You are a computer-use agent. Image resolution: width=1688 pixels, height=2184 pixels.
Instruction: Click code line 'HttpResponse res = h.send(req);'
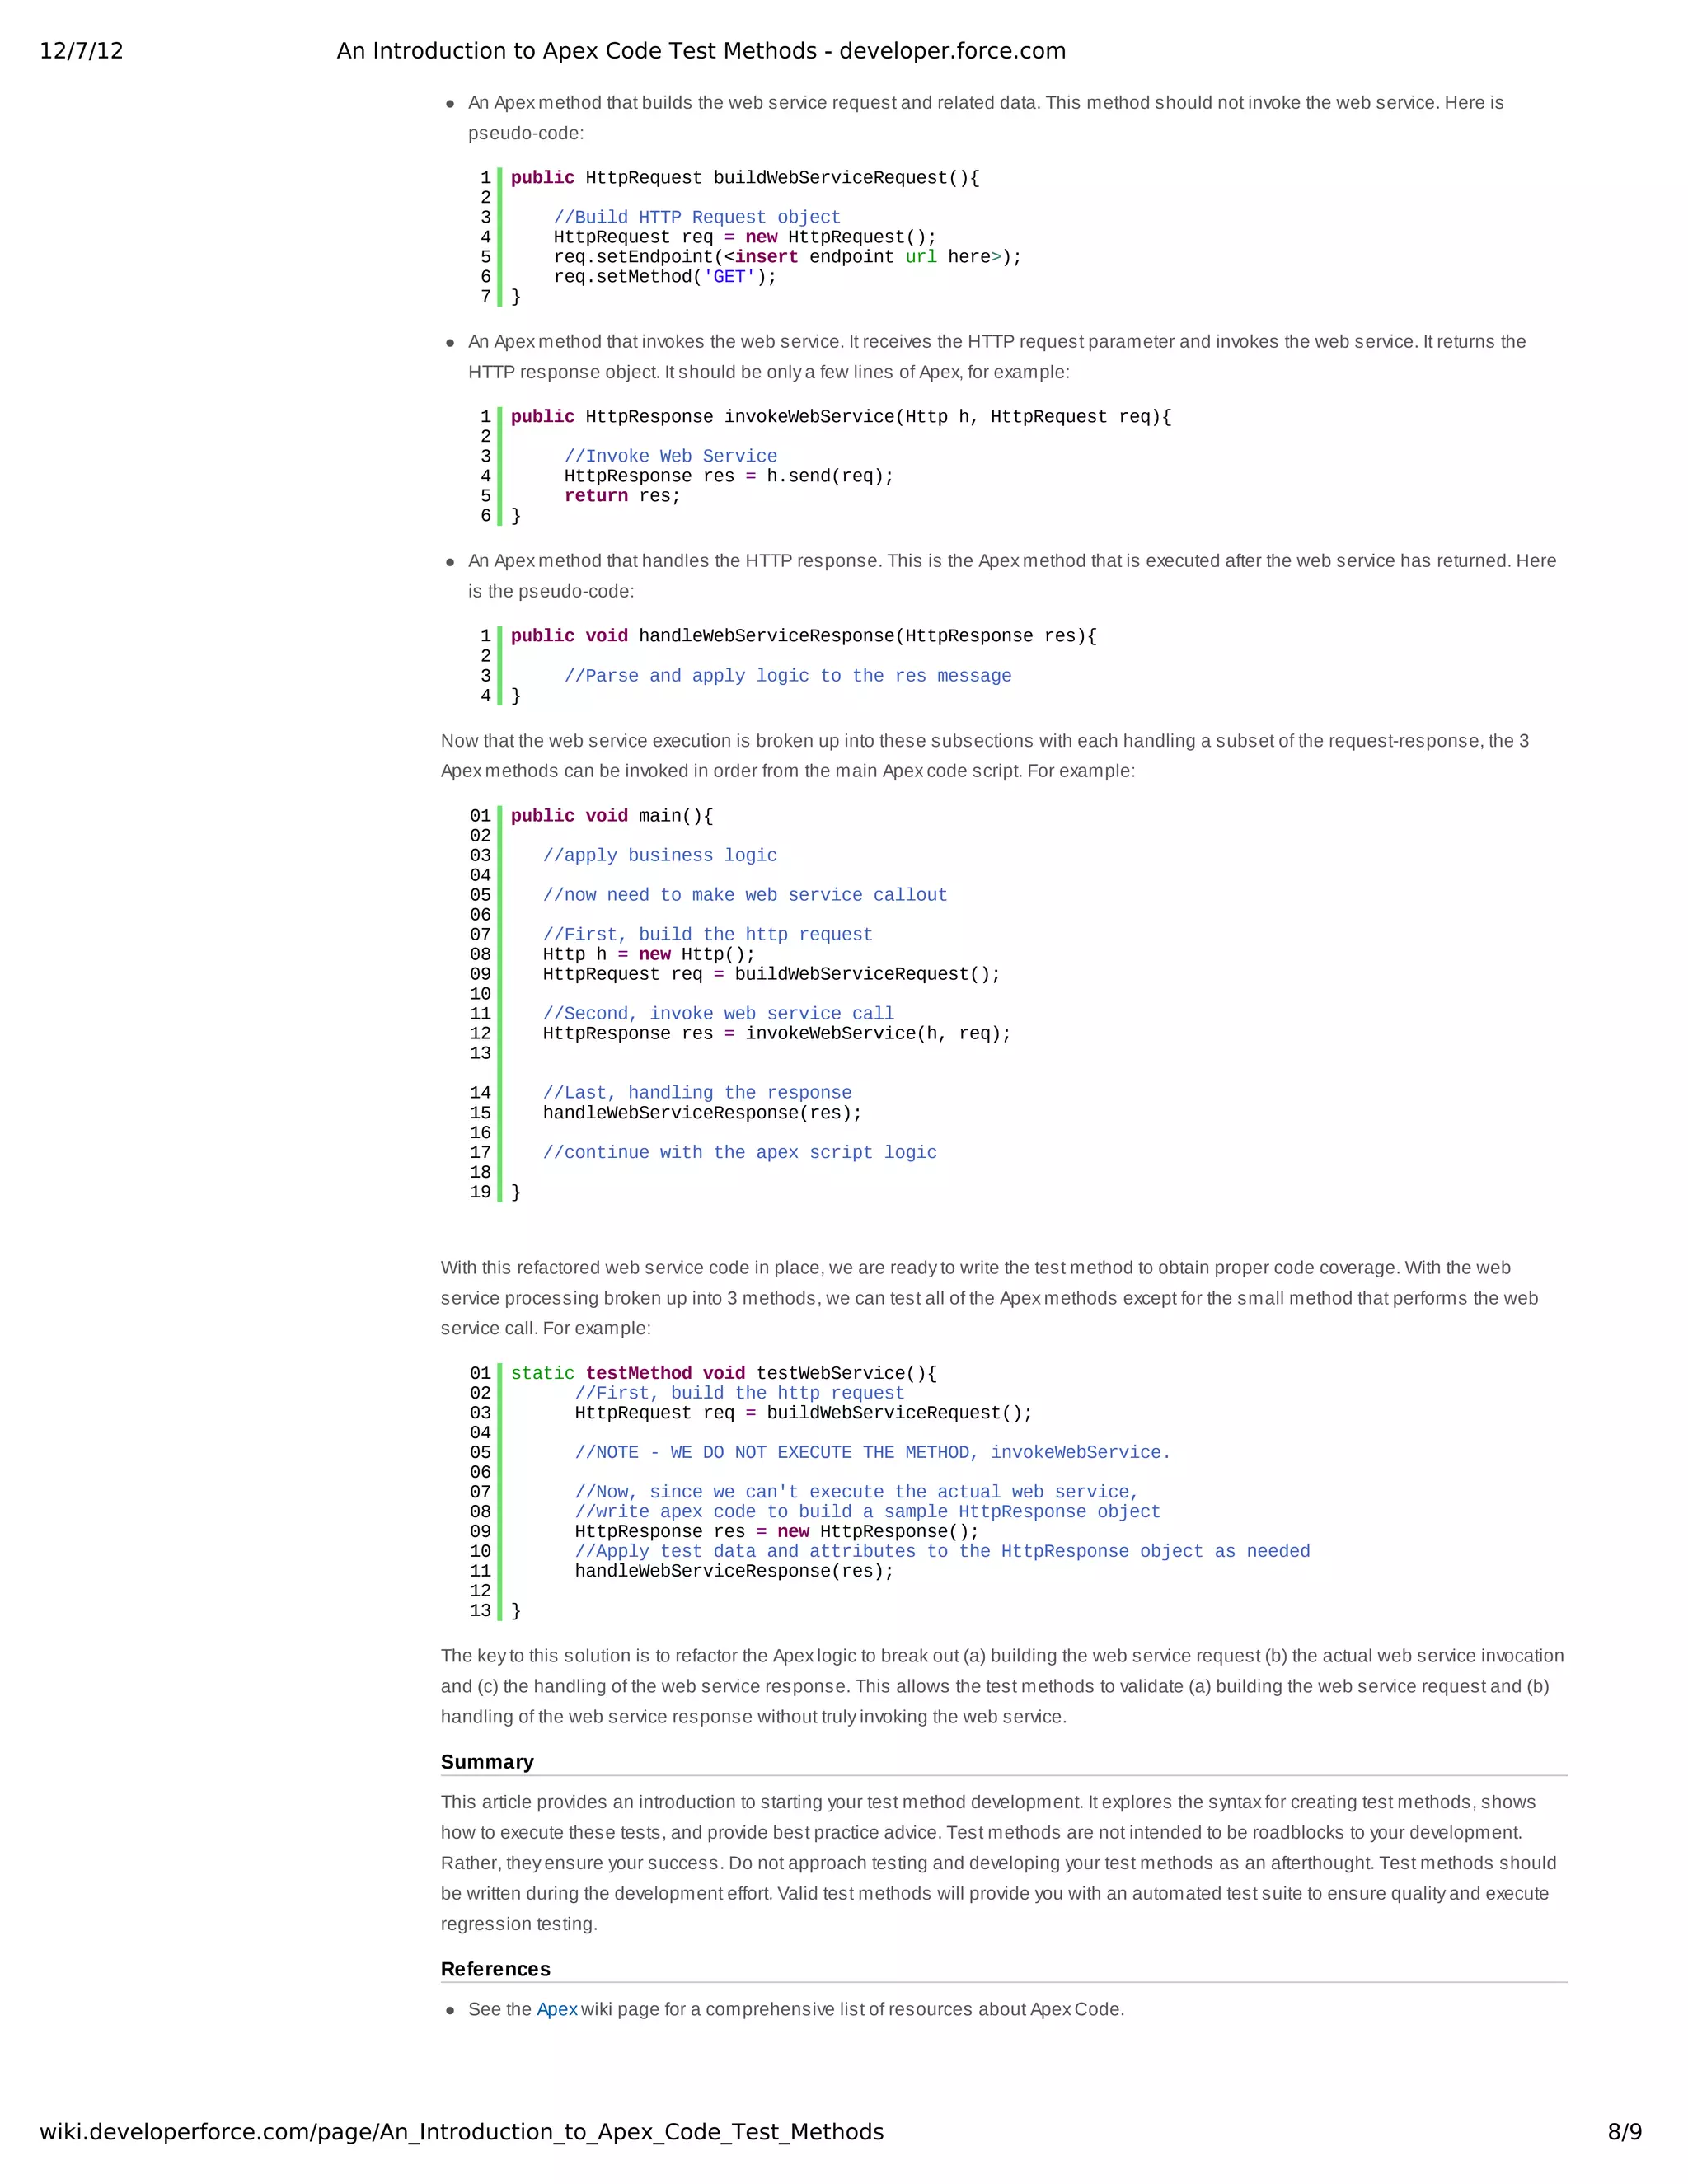(729, 476)
